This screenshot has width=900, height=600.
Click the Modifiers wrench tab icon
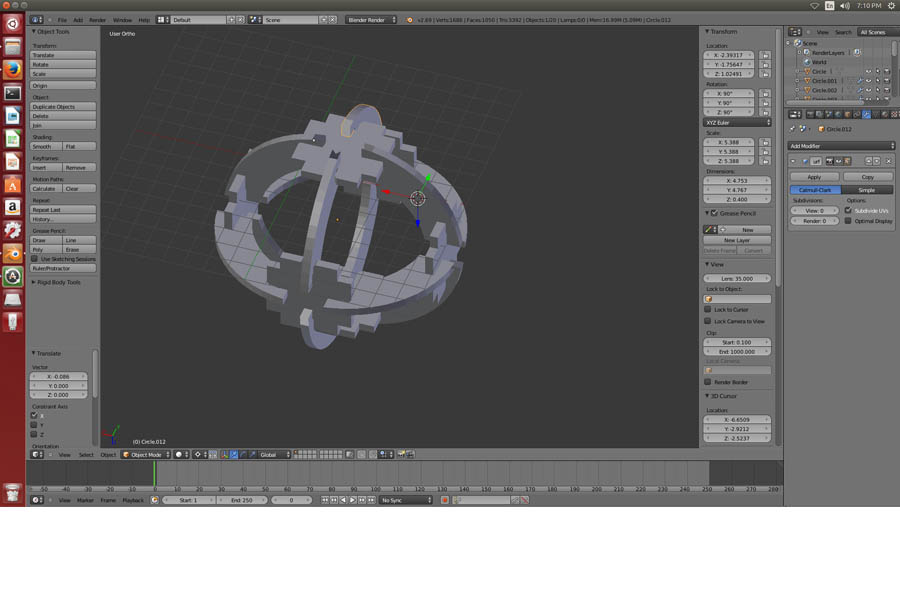tap(865, 115)
